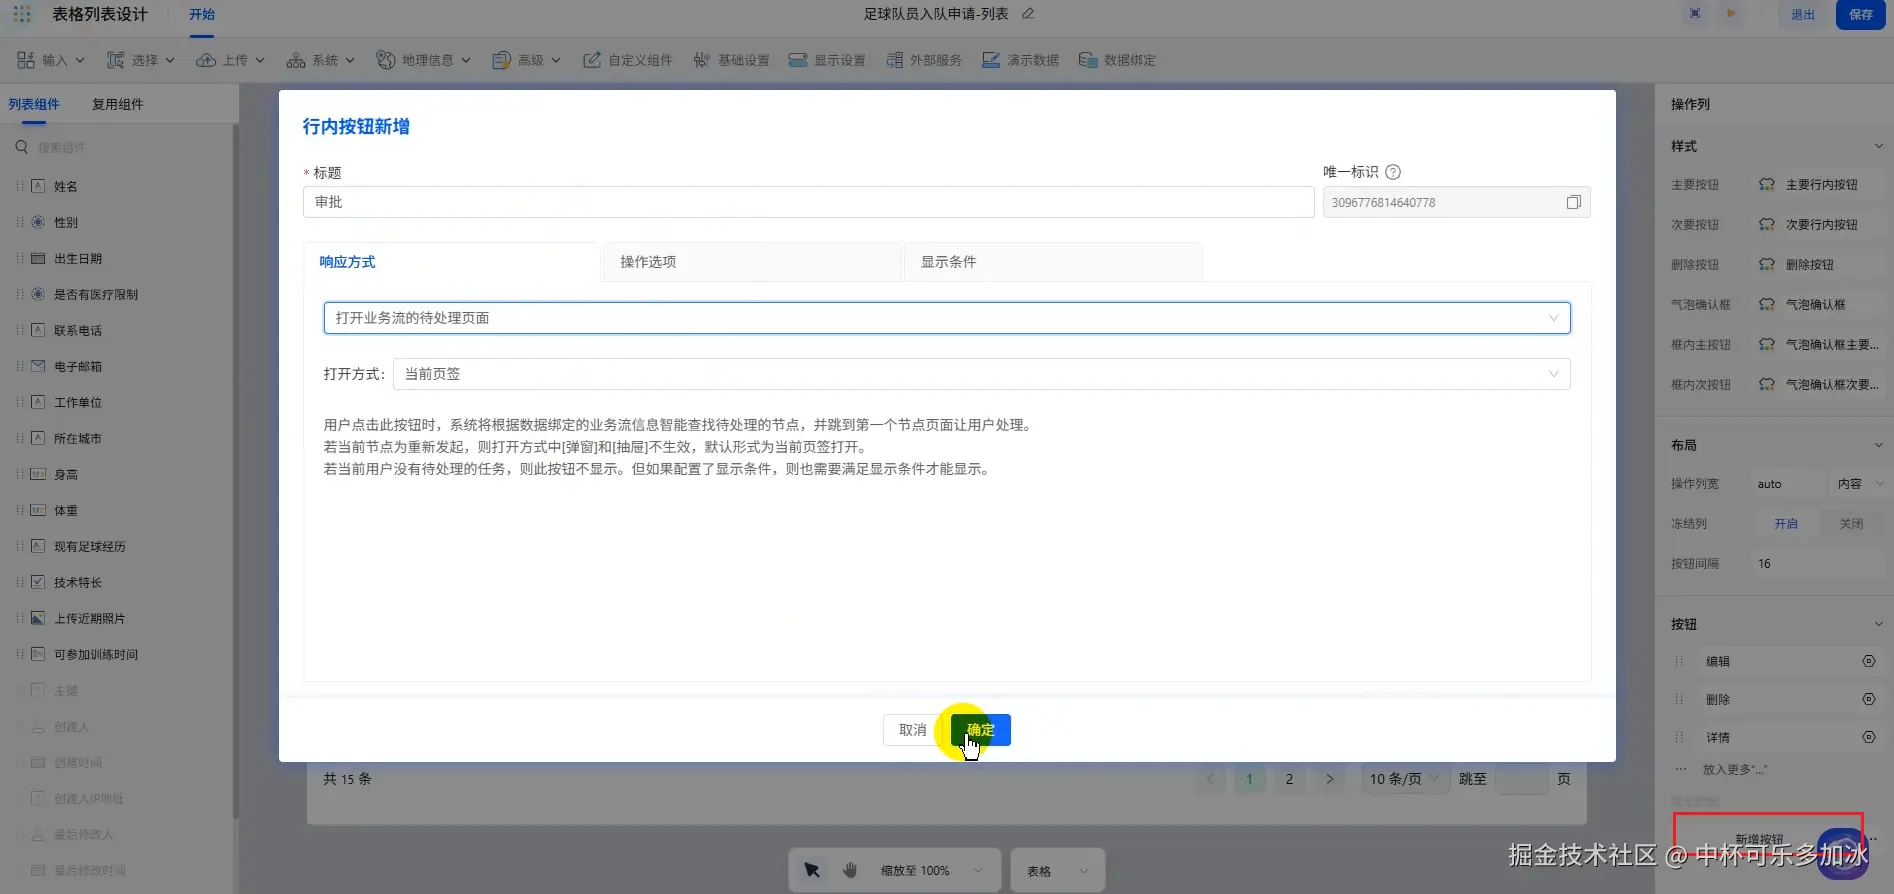Select the 性别 radio component icon
Viewport: 1894px width, 894px height.
tap(38, 222)
